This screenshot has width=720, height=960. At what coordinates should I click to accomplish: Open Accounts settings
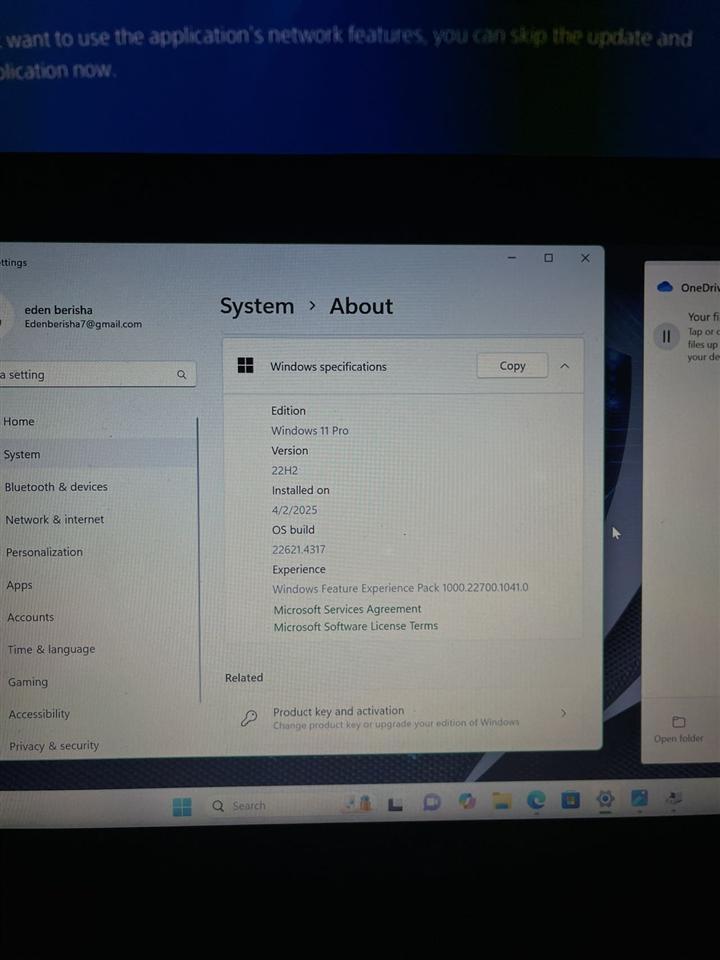point(98,617)
